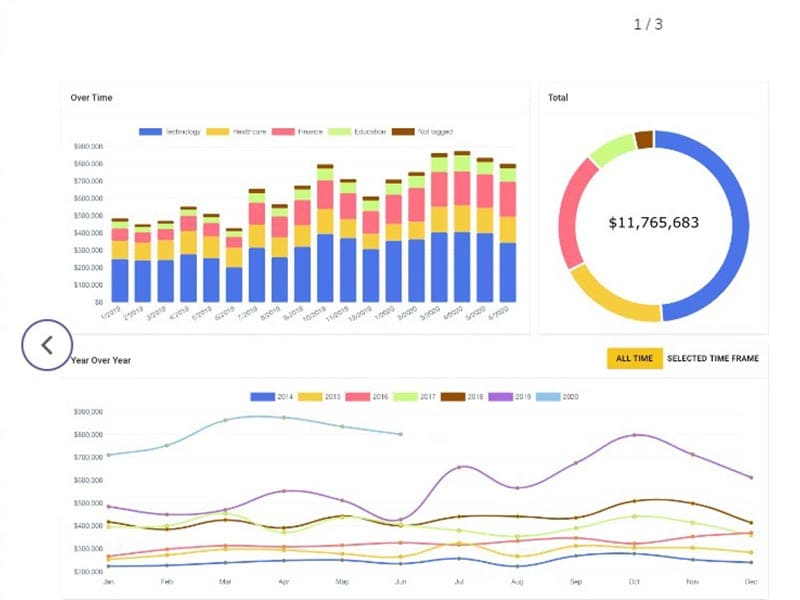Toggle the Technology legend series
800x600 pixels.
(170, 132)
